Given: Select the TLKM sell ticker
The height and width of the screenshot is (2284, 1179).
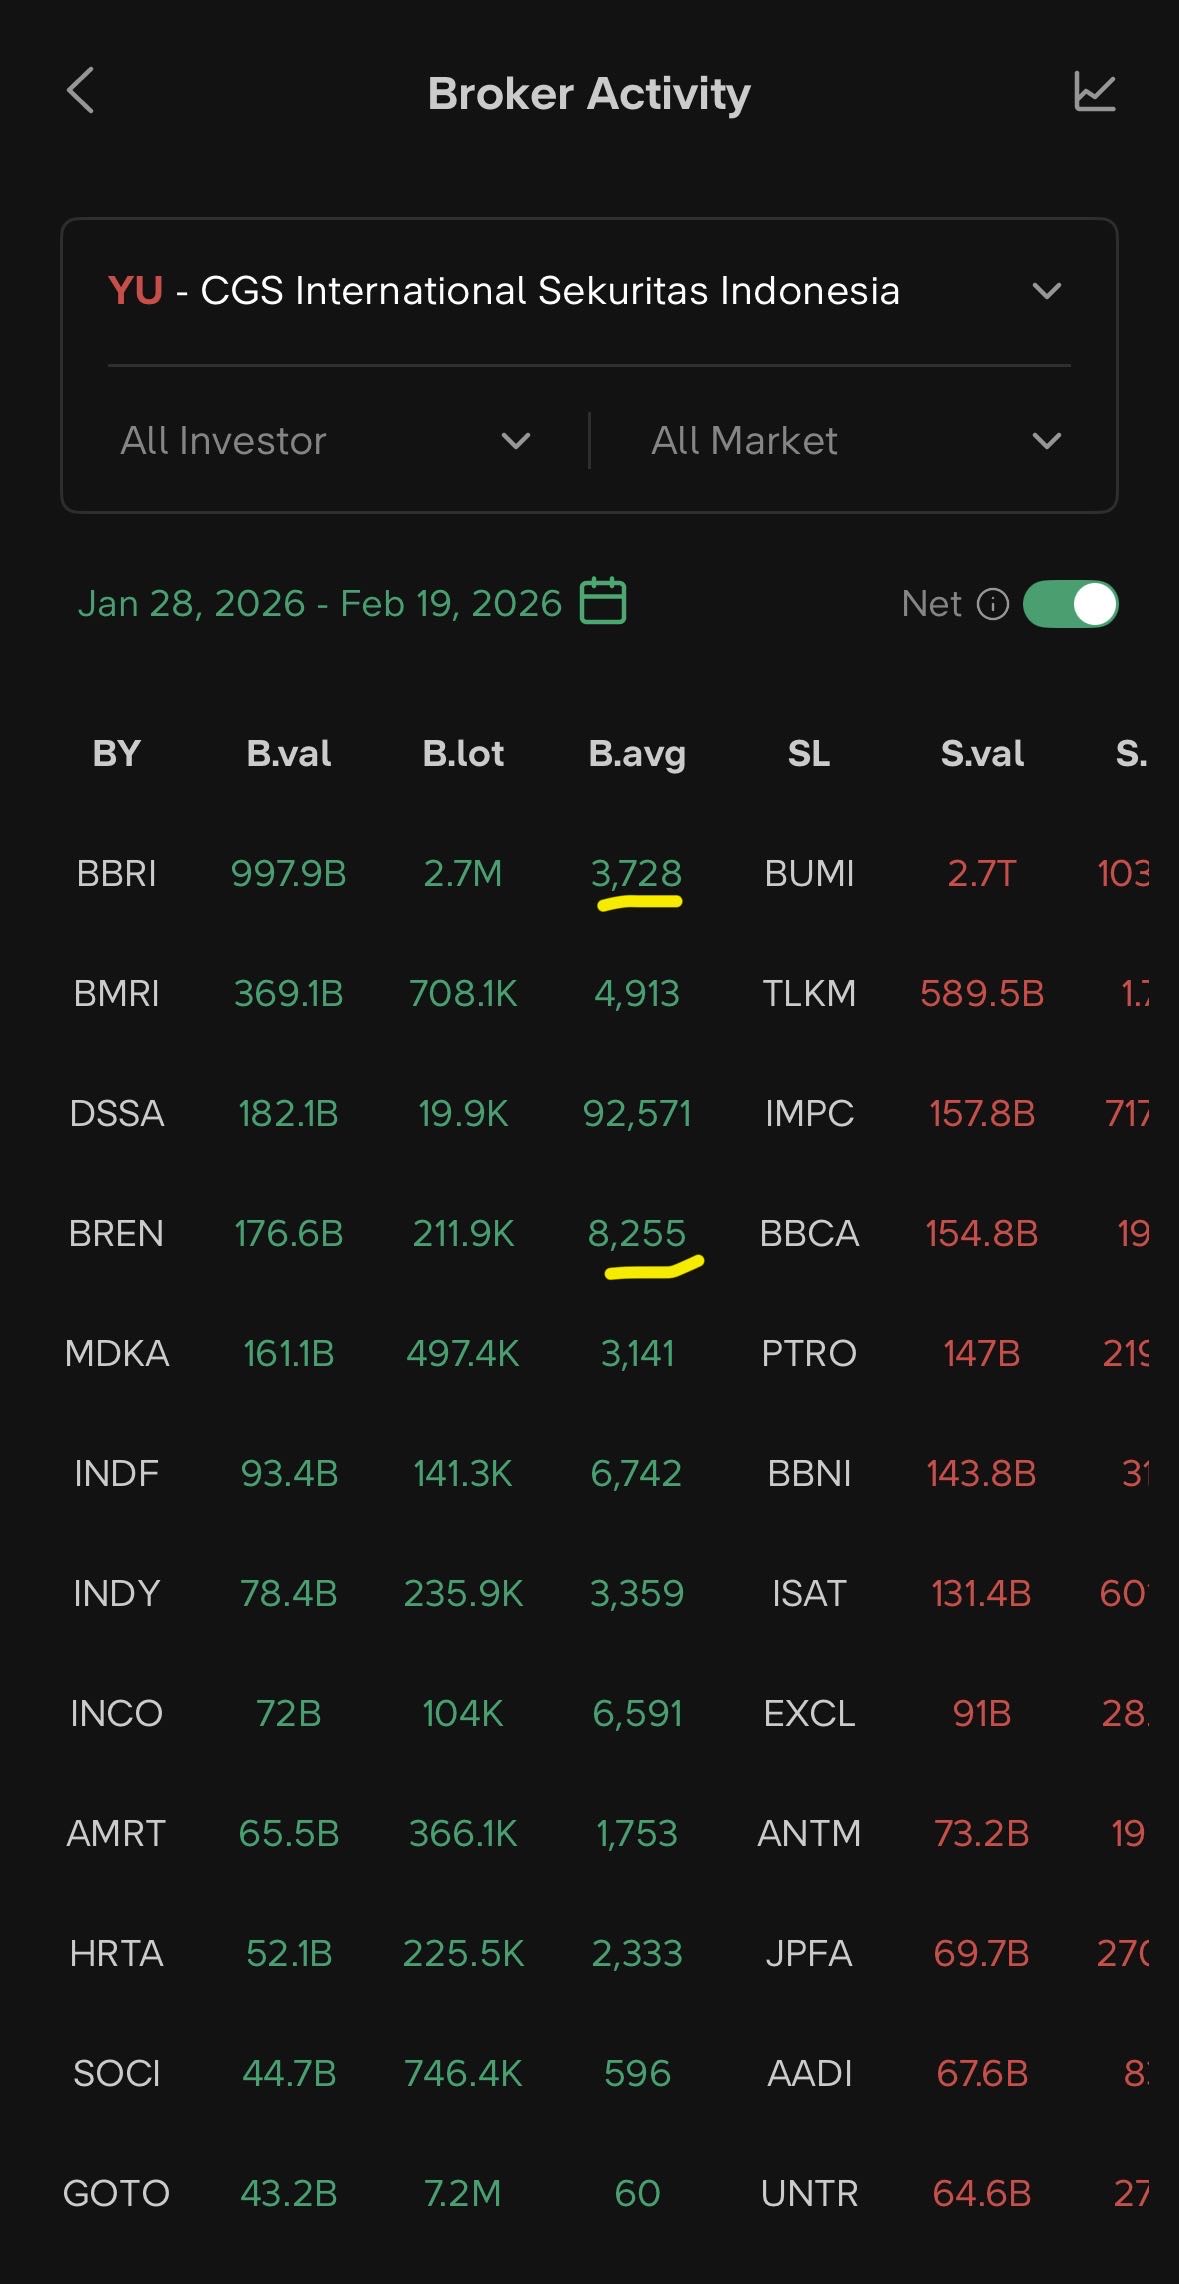Looking at the screenshot, I should [809, 993].
